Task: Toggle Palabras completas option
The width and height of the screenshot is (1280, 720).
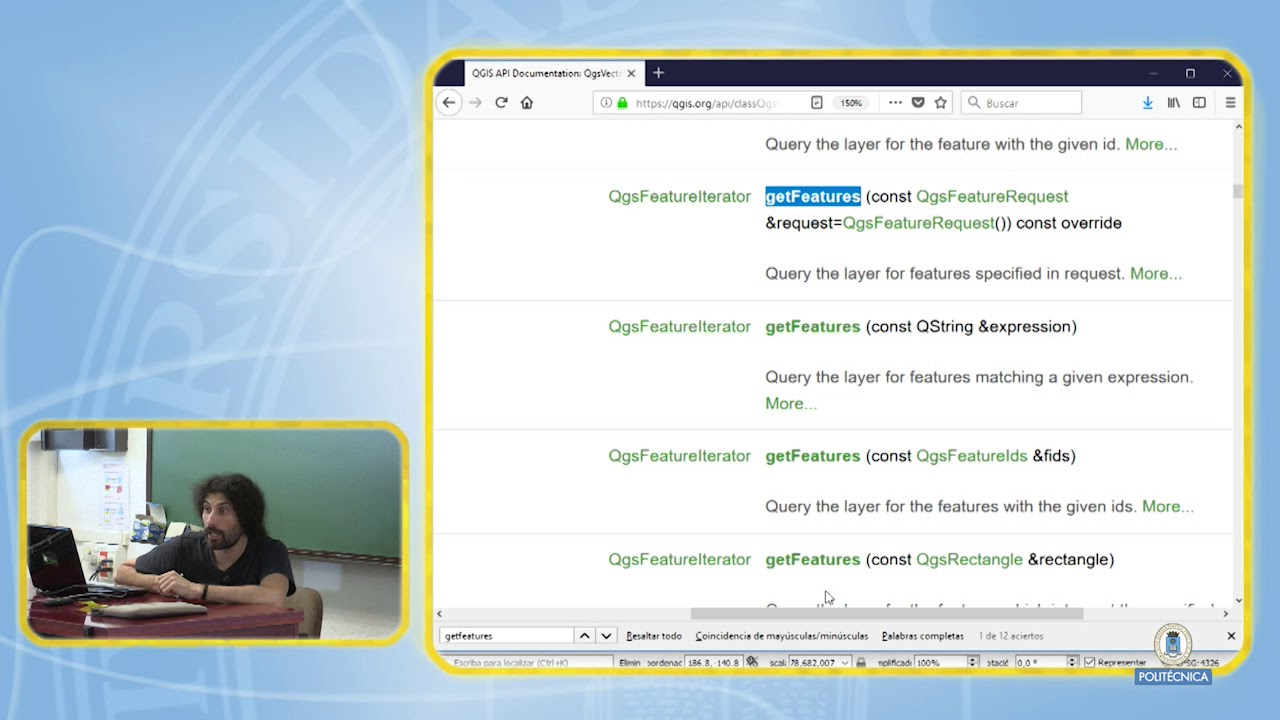Action: tap(923, 636)
